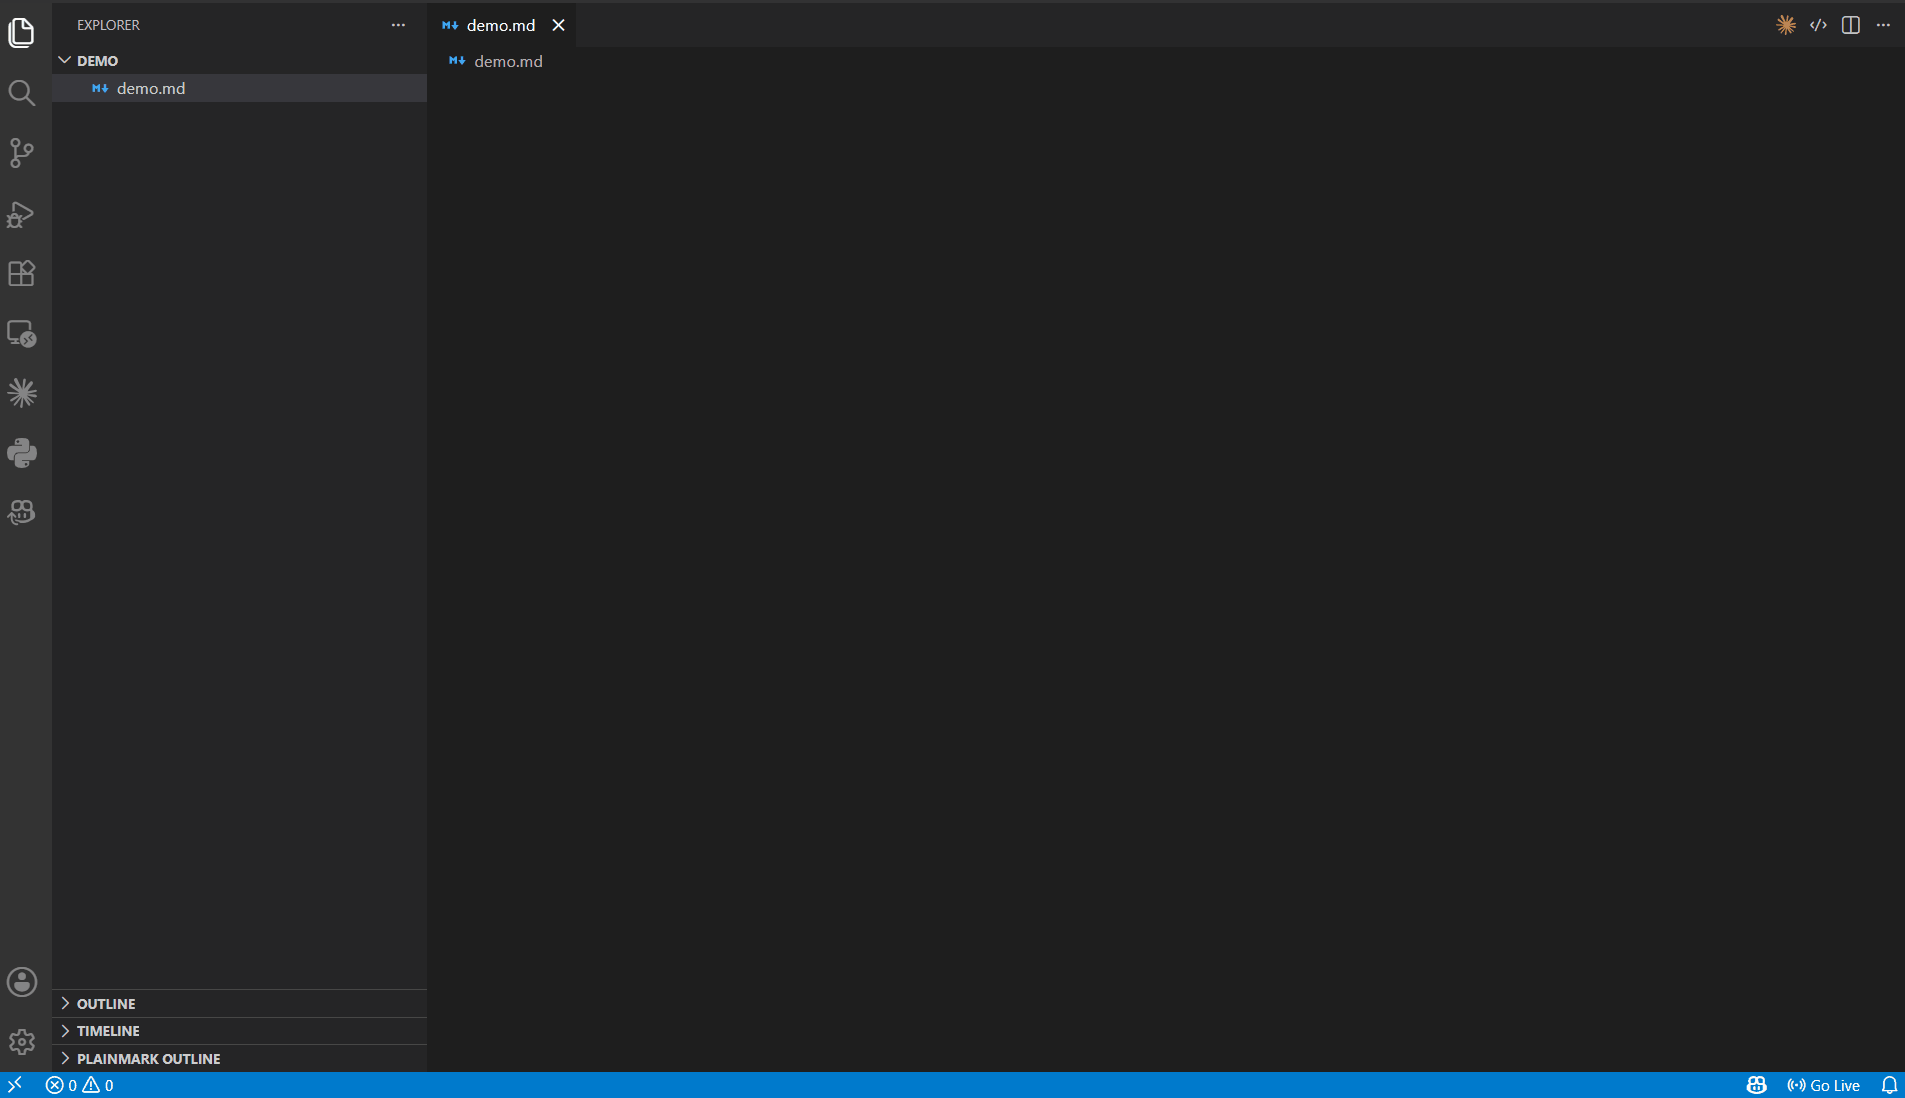Select demo.md file in Explorer tree

click(x=240, y=88)
